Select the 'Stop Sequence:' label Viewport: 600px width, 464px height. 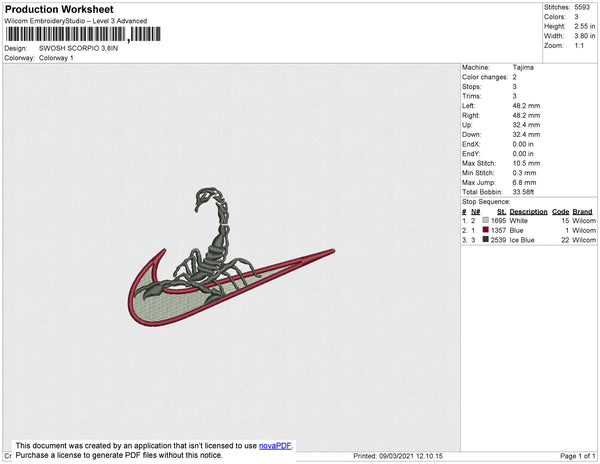[486, 202]
